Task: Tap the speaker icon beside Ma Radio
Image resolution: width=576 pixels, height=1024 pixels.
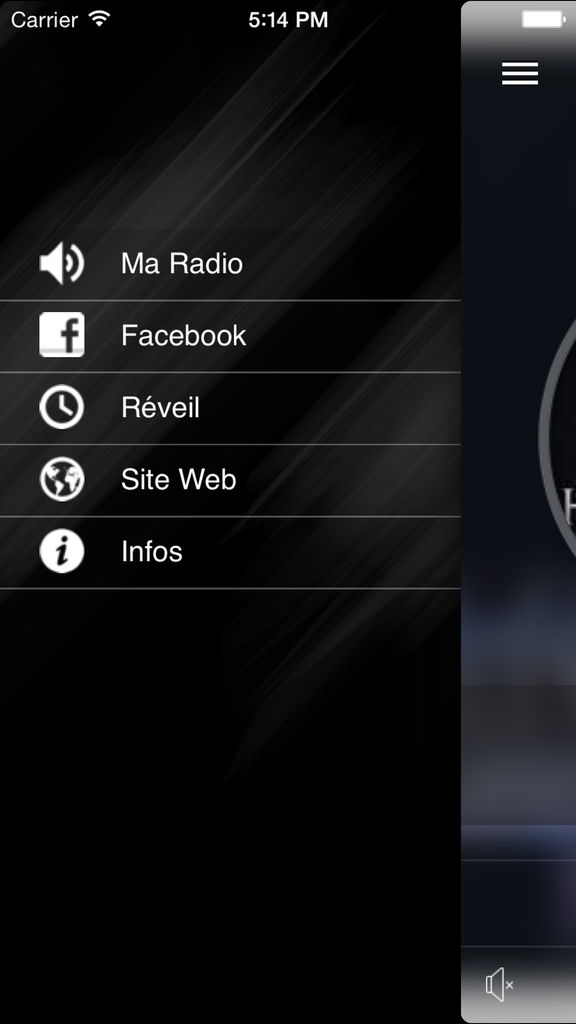Action: pyautogui.click(x=61, y=263)
